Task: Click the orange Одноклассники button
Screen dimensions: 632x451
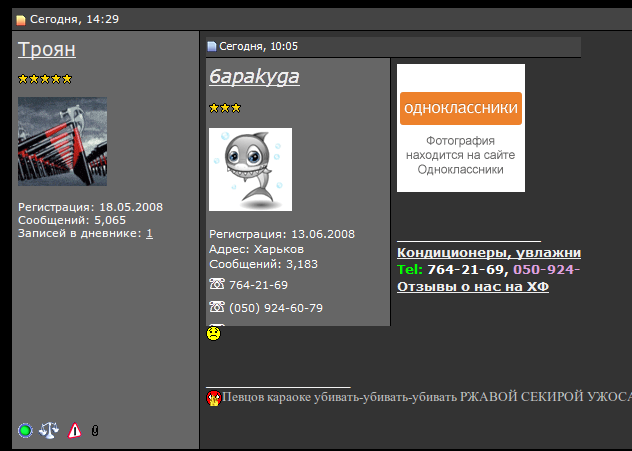Action: click(461, 108)
